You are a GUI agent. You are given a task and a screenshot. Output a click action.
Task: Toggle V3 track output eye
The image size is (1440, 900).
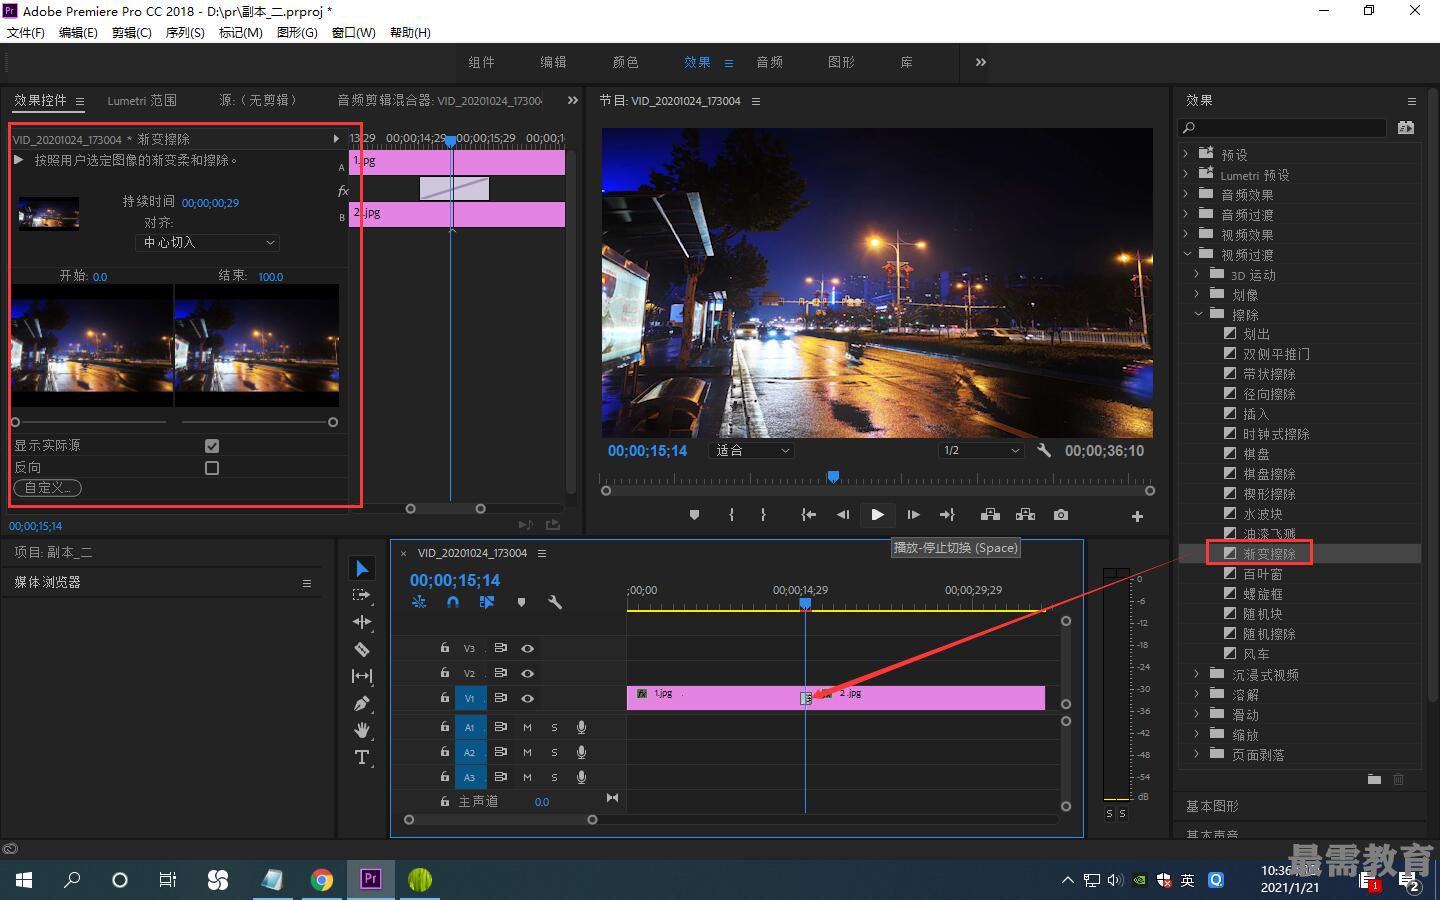527,648
